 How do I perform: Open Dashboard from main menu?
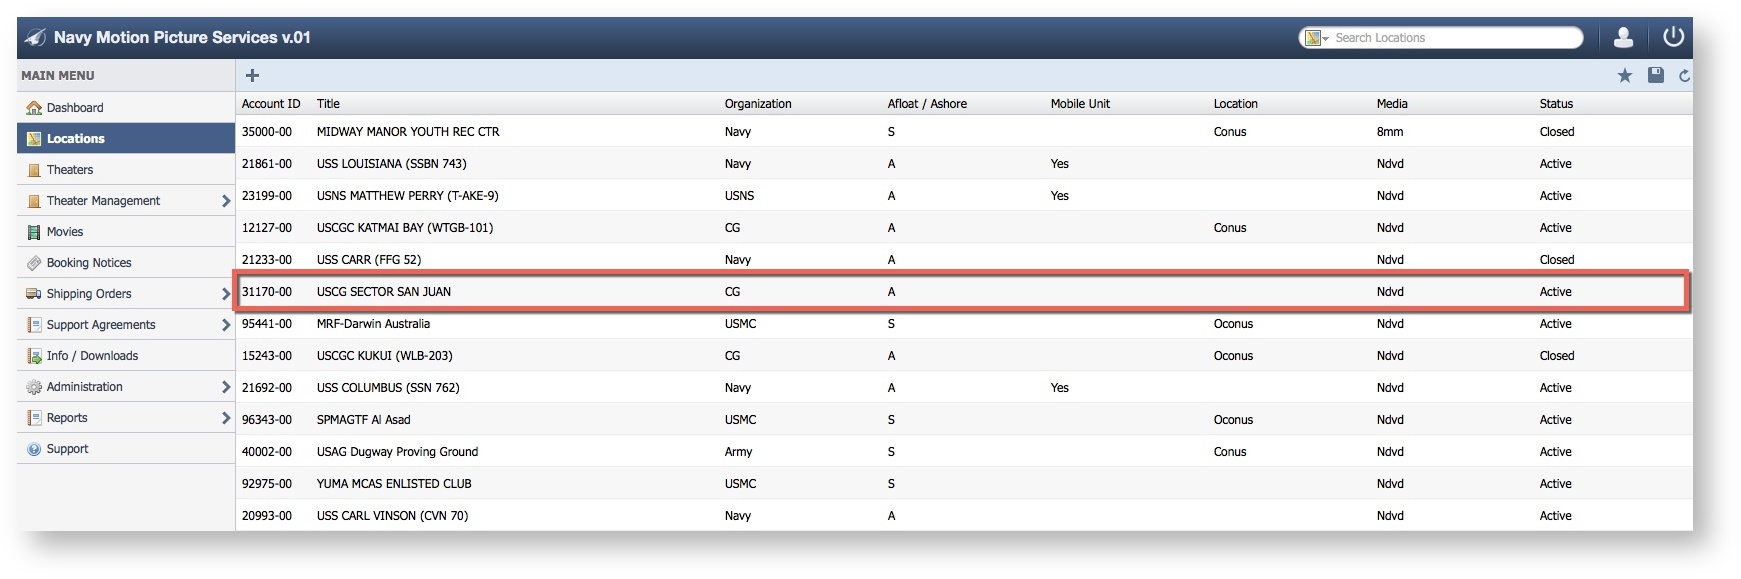click(x=74, y=108)
